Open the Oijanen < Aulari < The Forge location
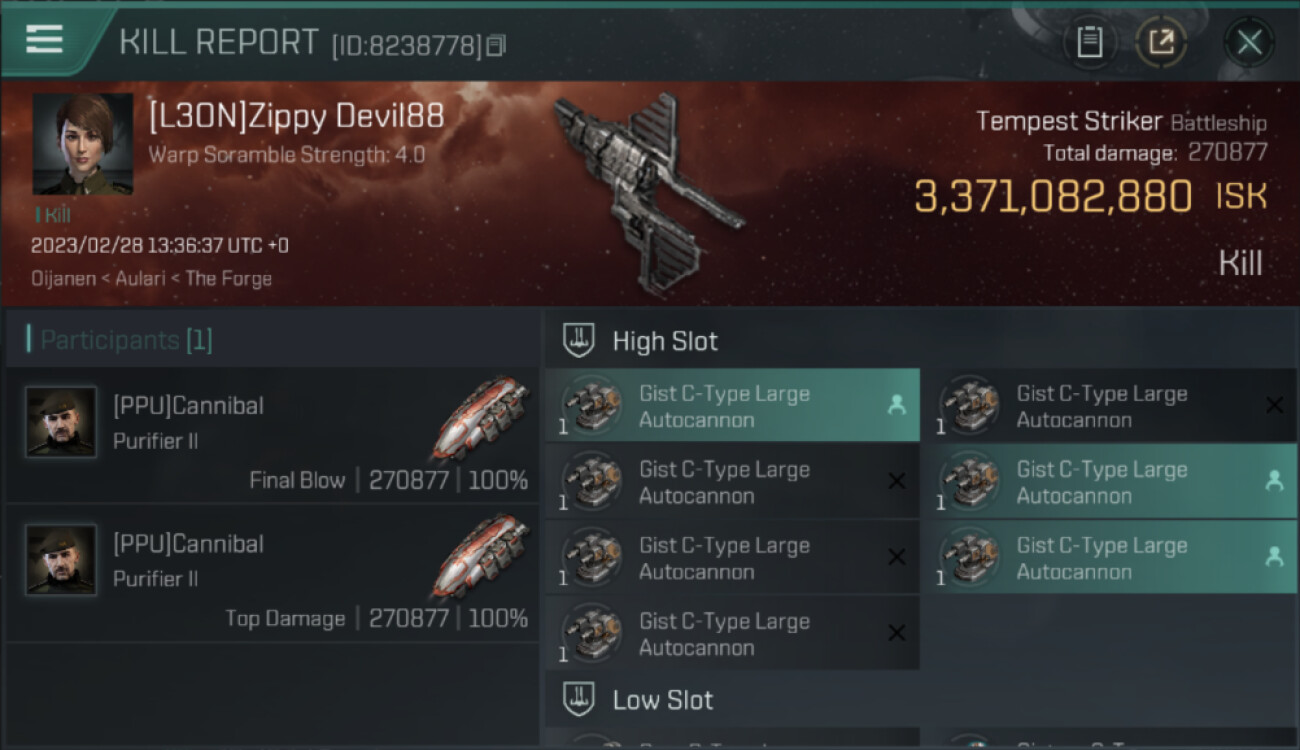 point(151,278)
